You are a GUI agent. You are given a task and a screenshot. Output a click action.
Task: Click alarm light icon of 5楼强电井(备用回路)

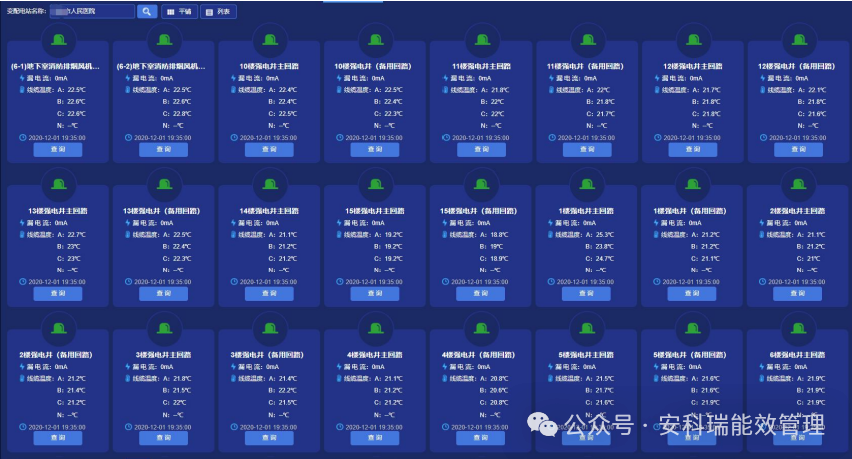pos(693,328)
